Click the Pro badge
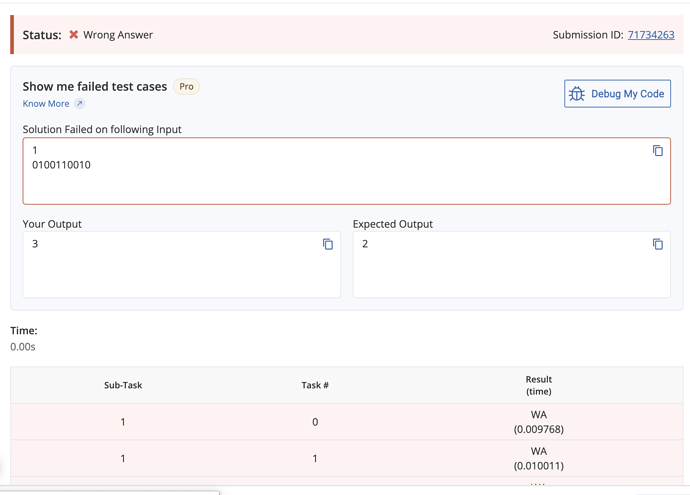690x495 pixels. point(186,87)
